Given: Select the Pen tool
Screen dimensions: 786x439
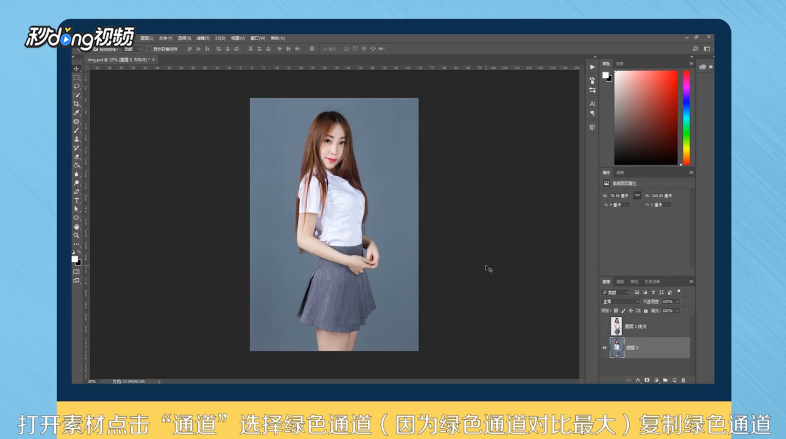Looking at the screenshot, I should (x=77, y=192).
